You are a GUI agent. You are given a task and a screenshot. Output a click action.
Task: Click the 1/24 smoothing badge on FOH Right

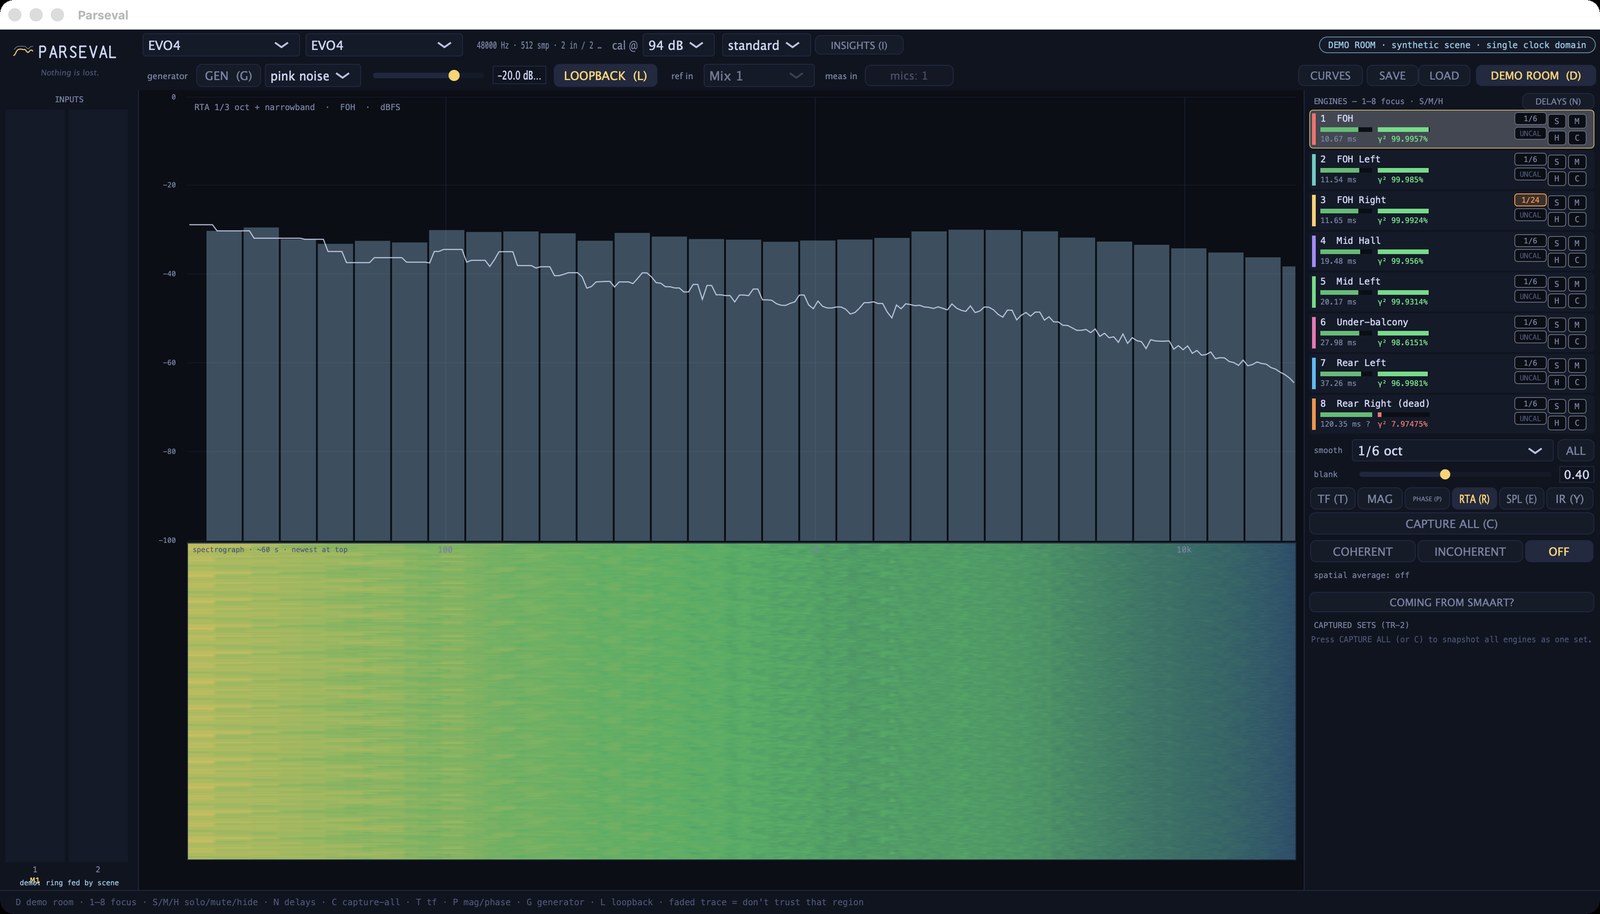pyautogui.click(x=1530, y=200)
